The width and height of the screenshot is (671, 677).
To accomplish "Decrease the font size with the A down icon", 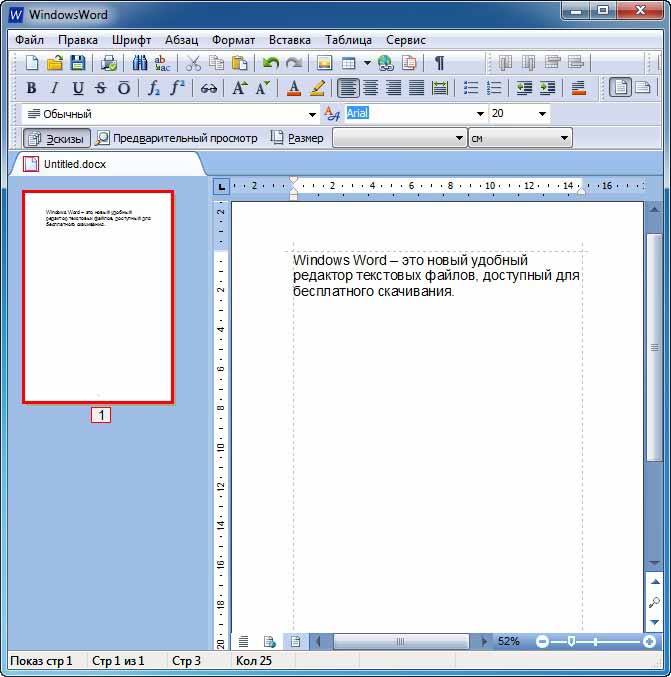I will 263,88.
